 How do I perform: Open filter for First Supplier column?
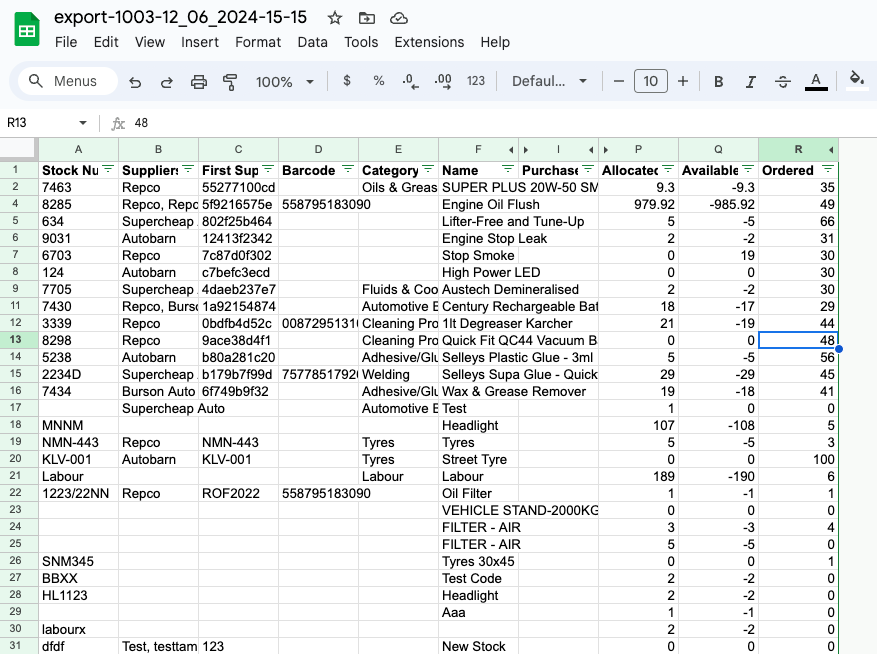point(268,169)
